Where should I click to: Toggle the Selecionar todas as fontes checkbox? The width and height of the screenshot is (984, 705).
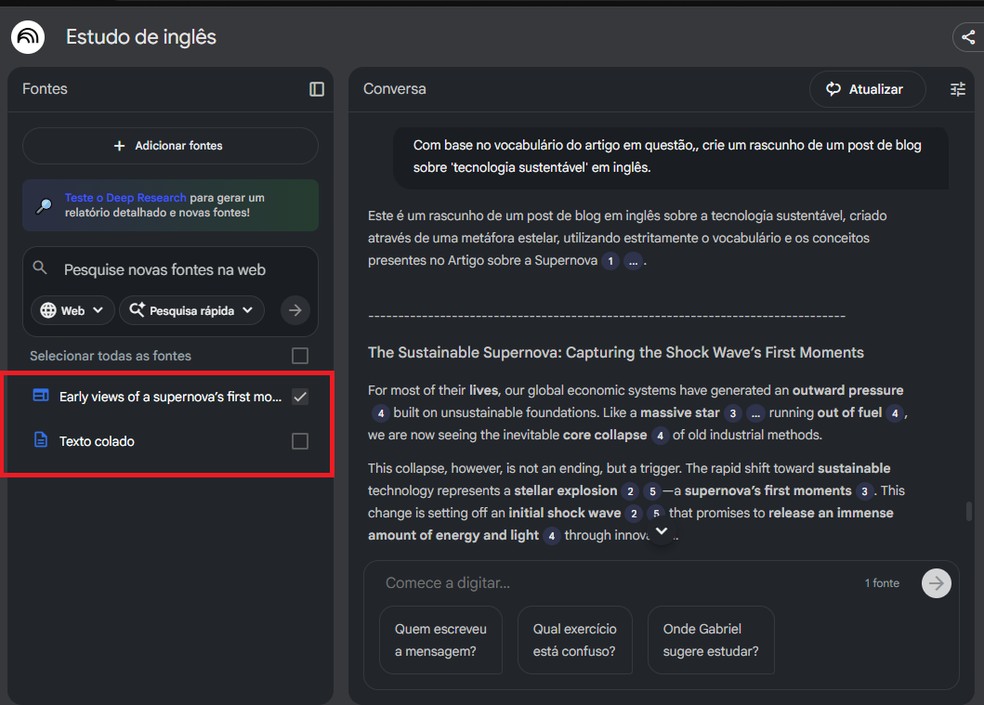(300, 356)
